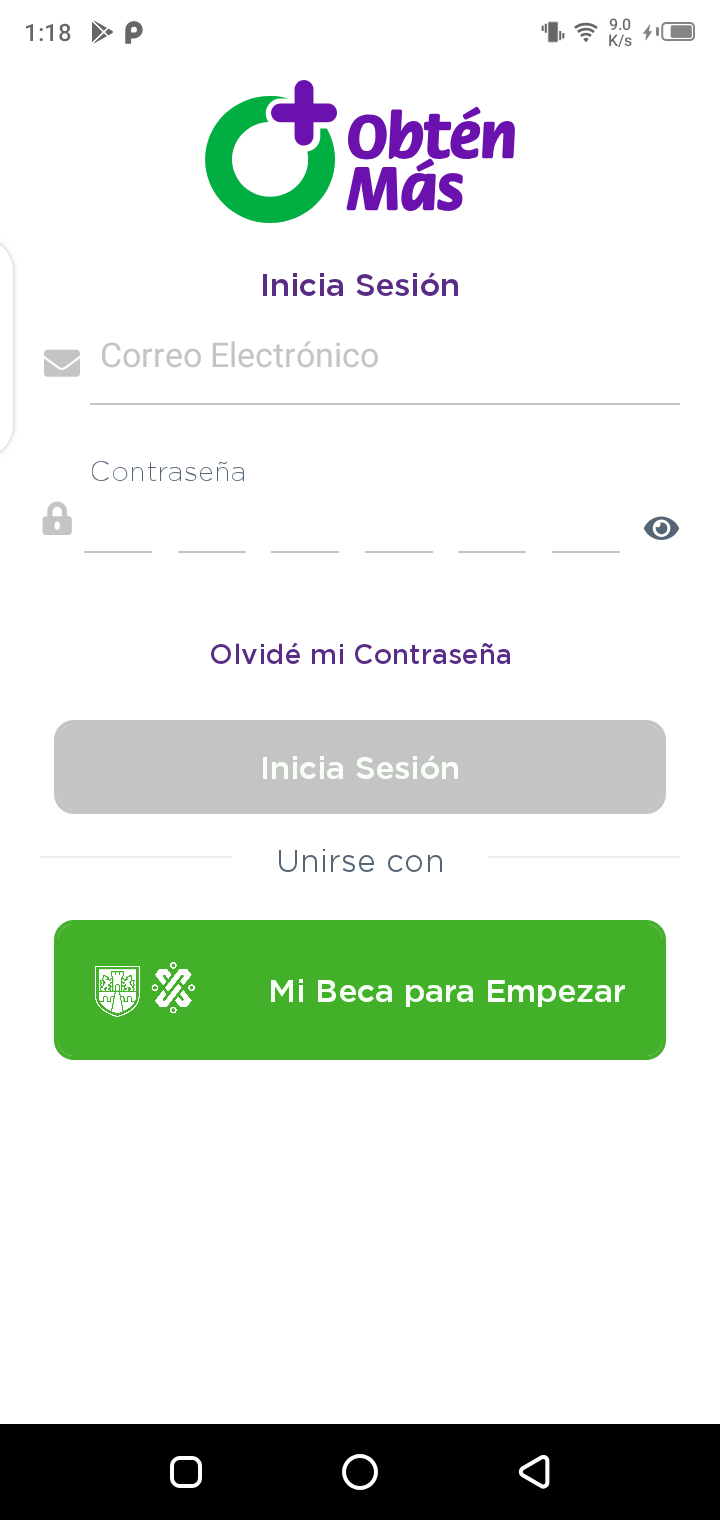
Task: Tap the envelope email icon
Action: point(62,363)
